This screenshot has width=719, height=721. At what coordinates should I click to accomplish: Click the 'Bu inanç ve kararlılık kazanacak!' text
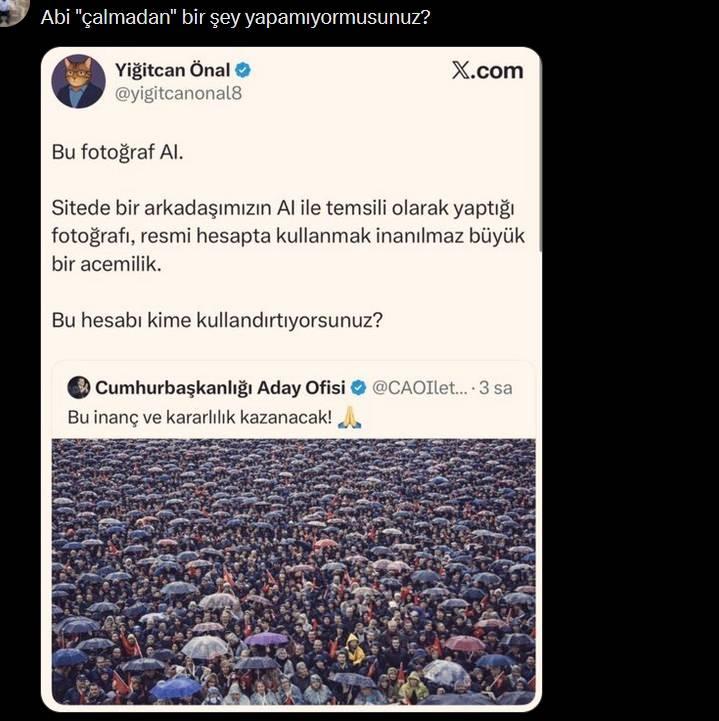(x=200, y=418)
